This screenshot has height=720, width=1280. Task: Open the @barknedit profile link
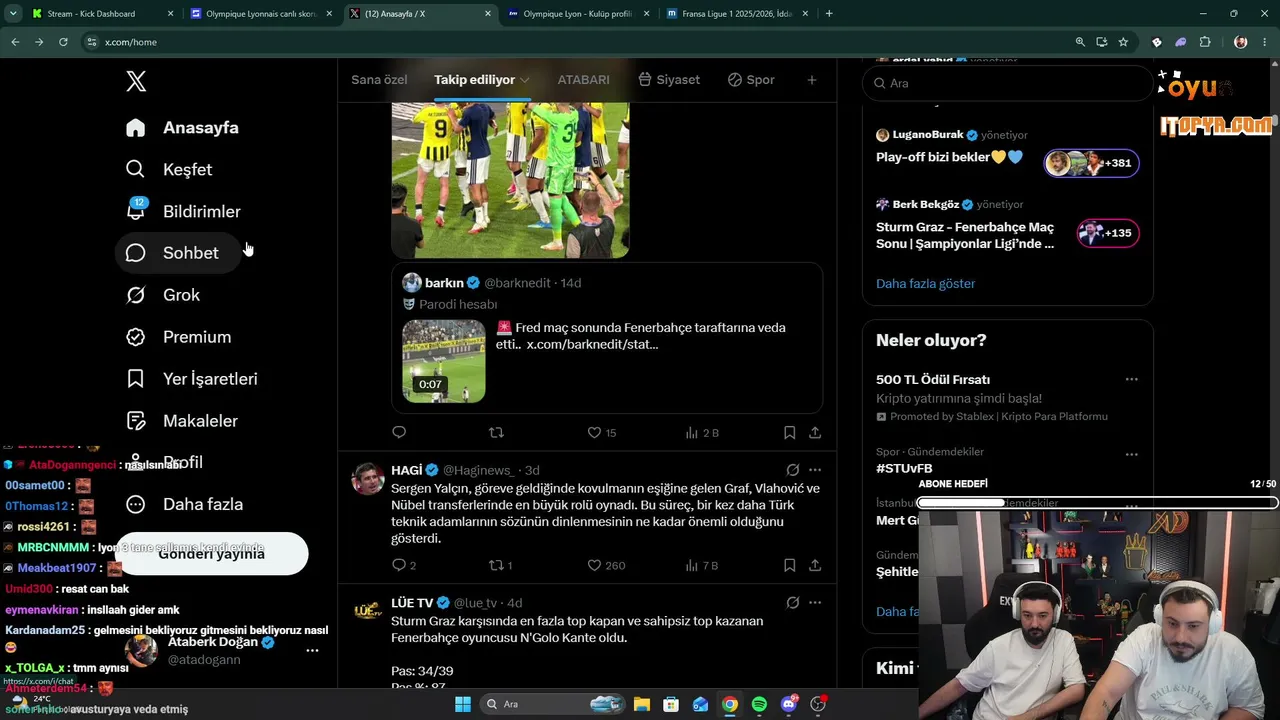517,283
